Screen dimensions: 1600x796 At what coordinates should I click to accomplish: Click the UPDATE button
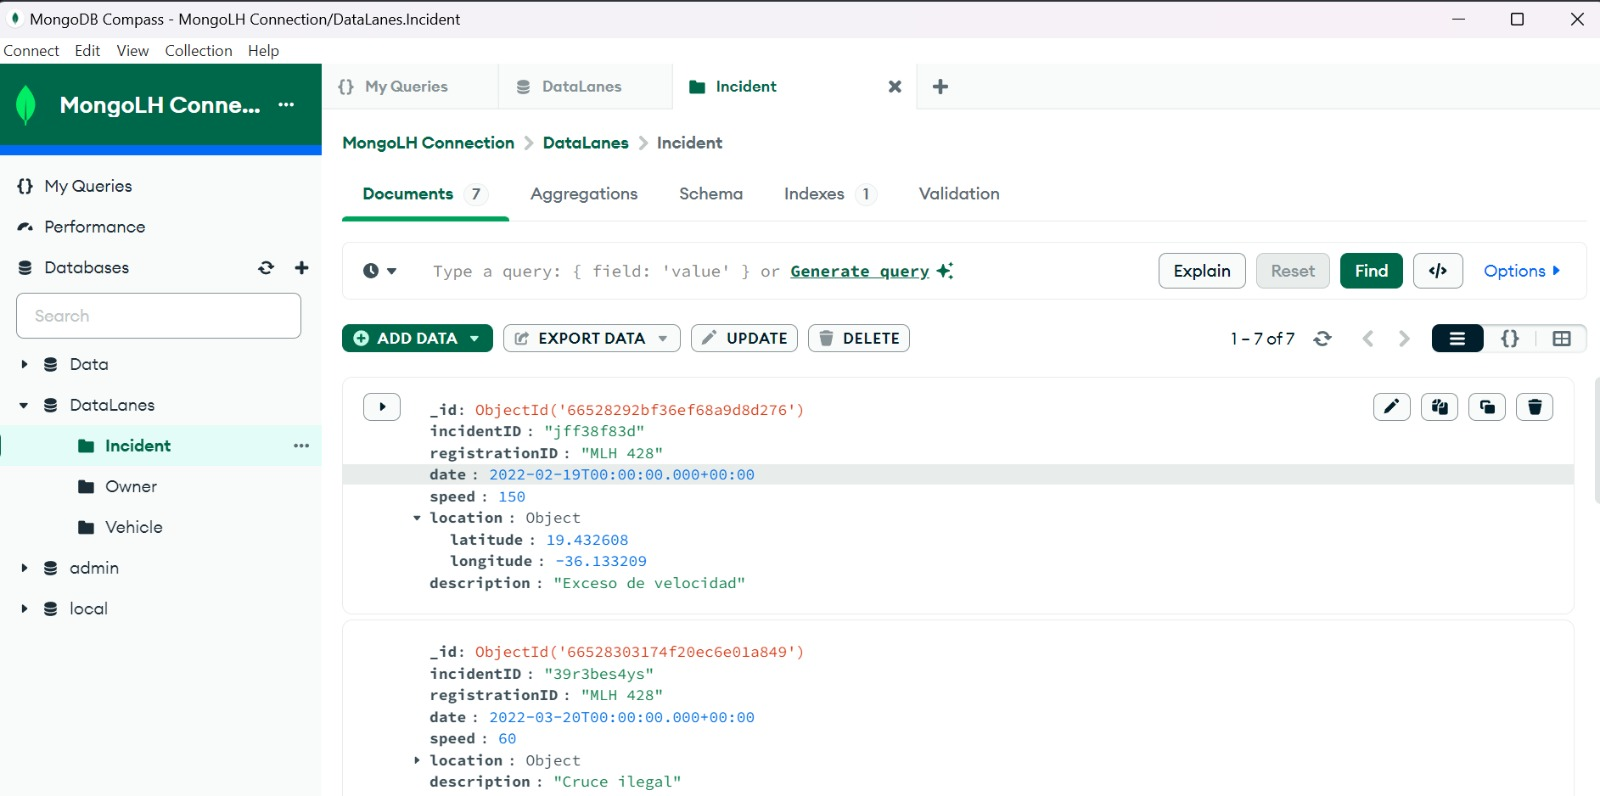[x=744, y=339]
